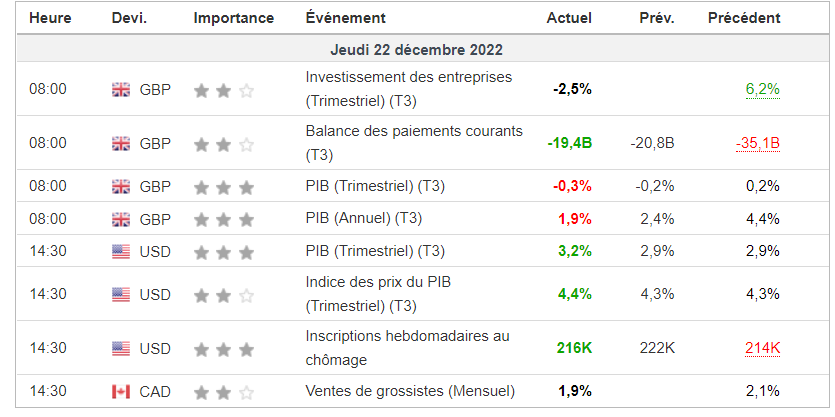Click Canadian flag on Ventes de grossistes row

[121, 391]
